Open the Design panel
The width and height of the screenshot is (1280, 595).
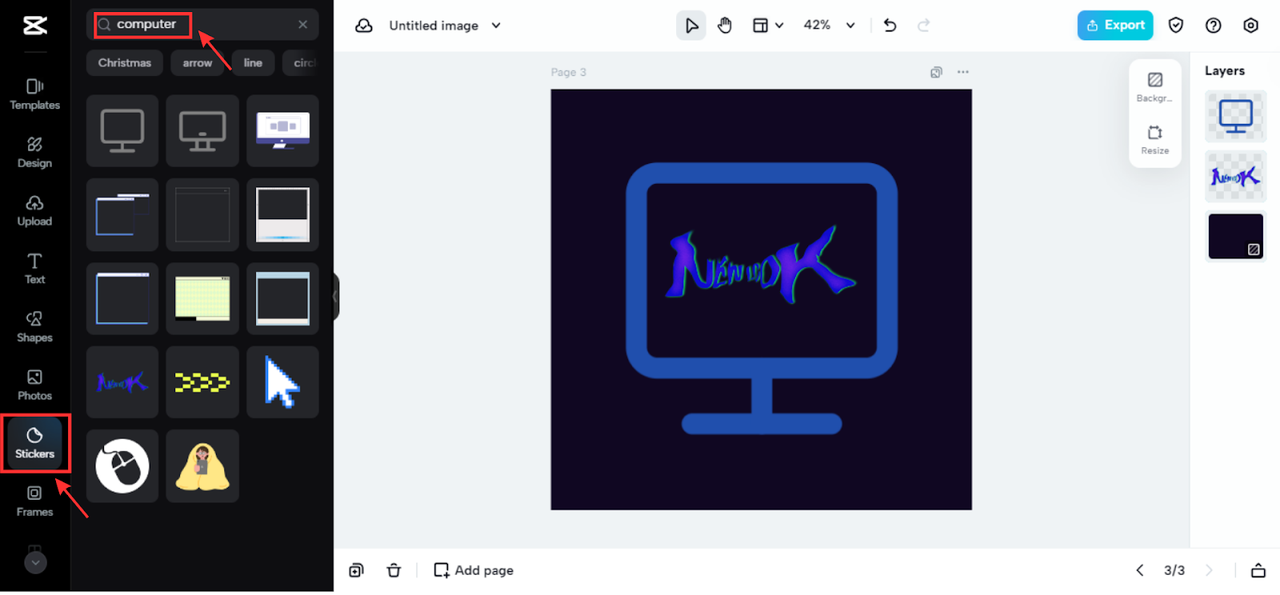pos(34,152)
